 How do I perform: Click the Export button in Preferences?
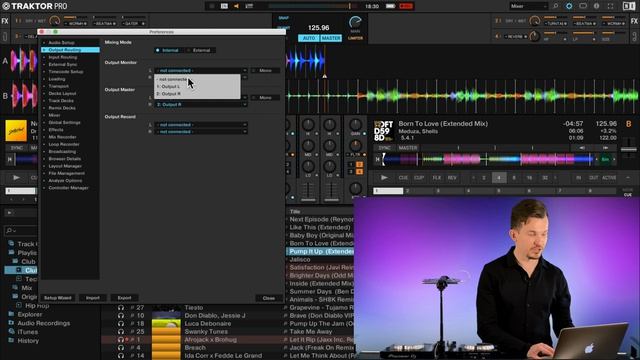[x=124, y=298]
